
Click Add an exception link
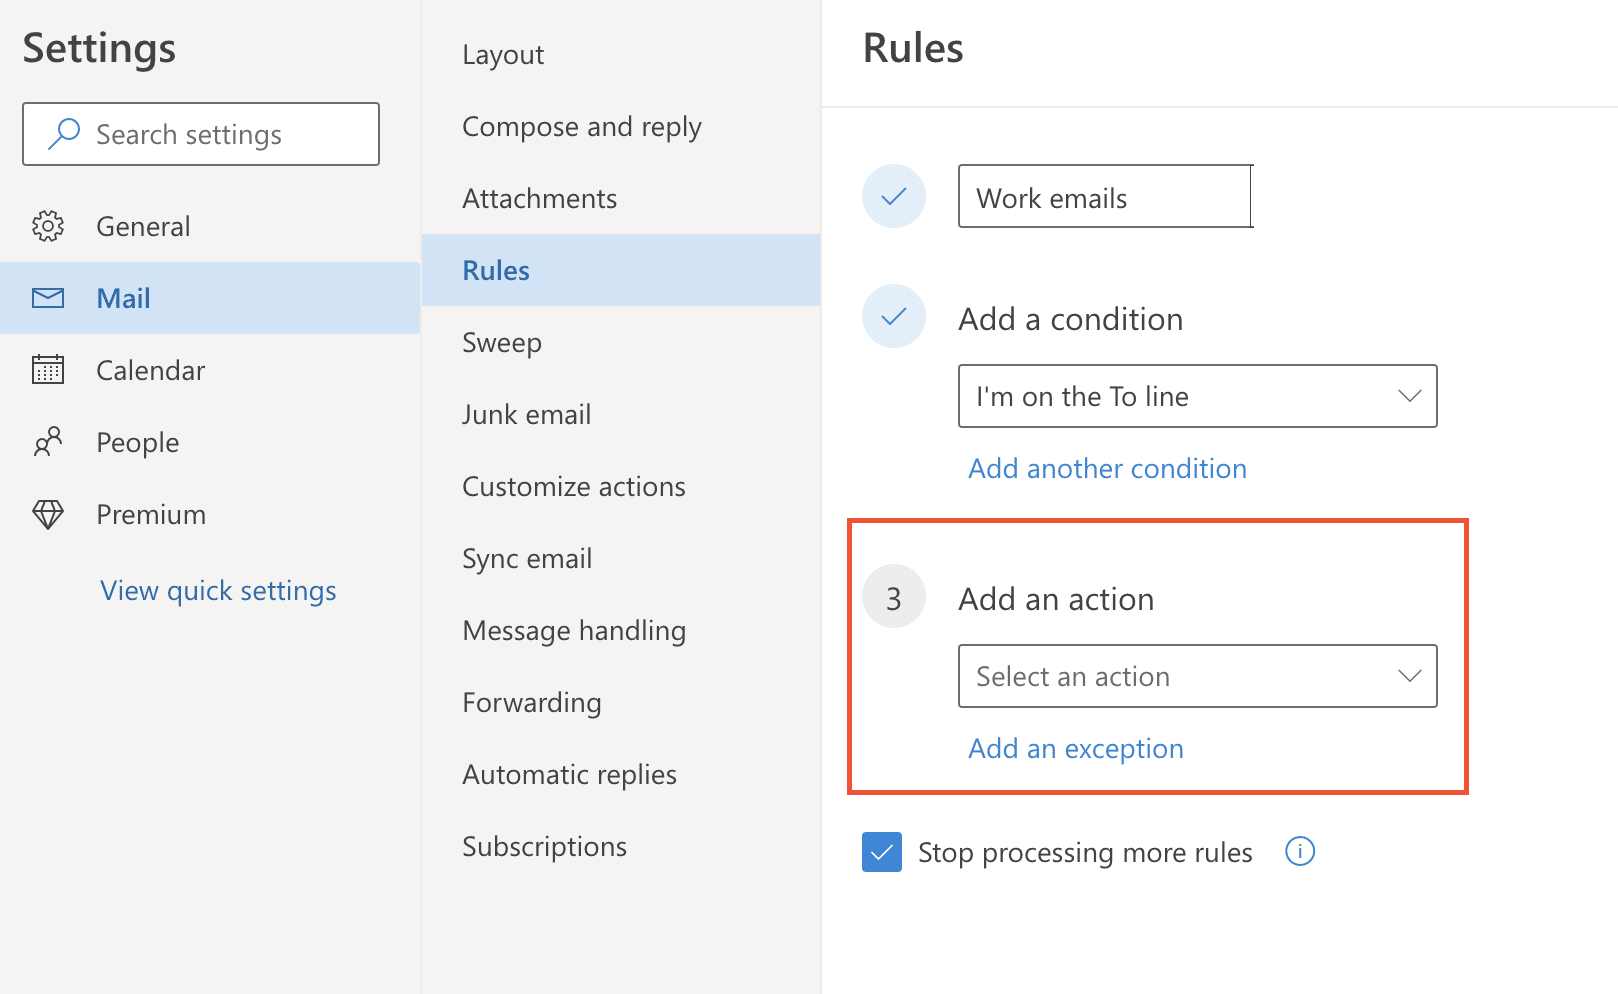1075,748
